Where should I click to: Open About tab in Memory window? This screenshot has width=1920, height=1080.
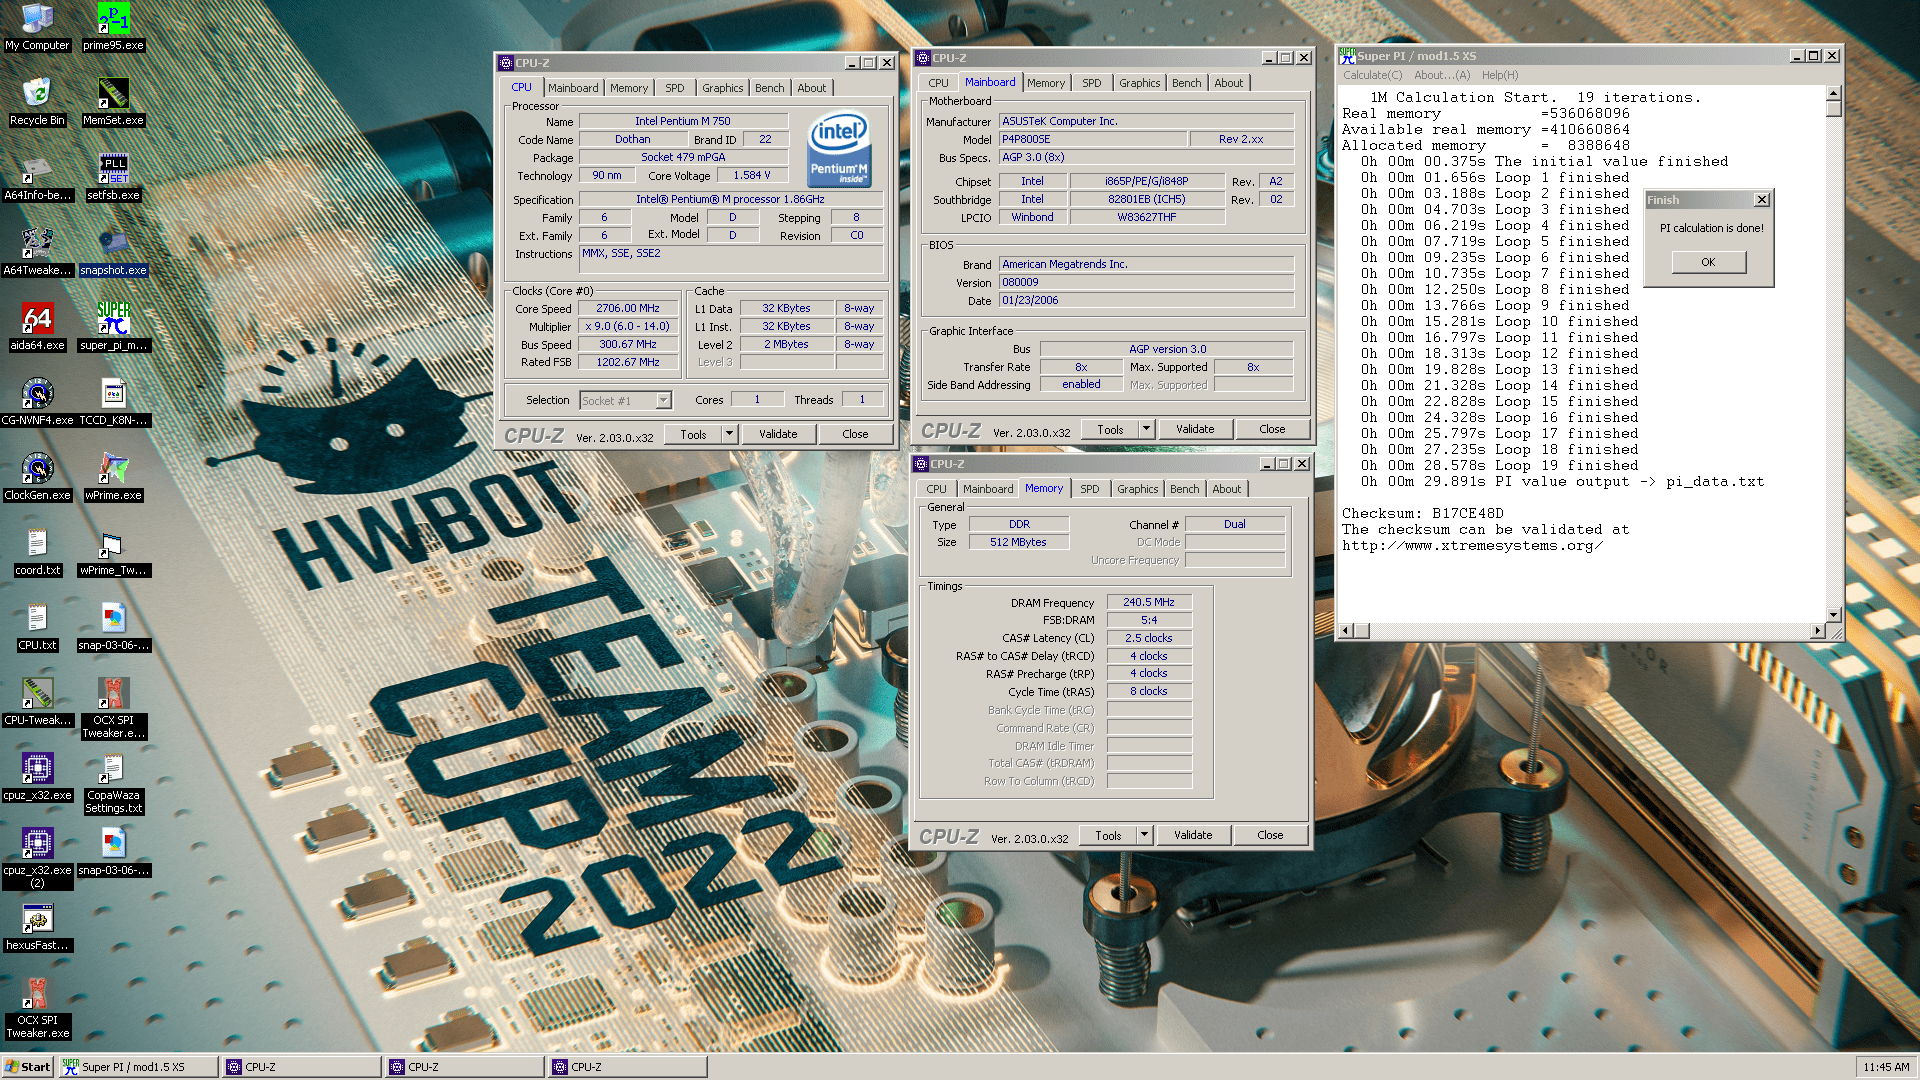tap(1226, 489)
